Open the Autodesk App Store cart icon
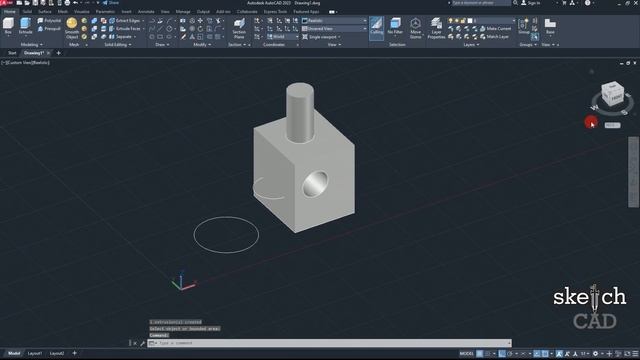Screen dimensions: 640x360 (x=564, y=3)
